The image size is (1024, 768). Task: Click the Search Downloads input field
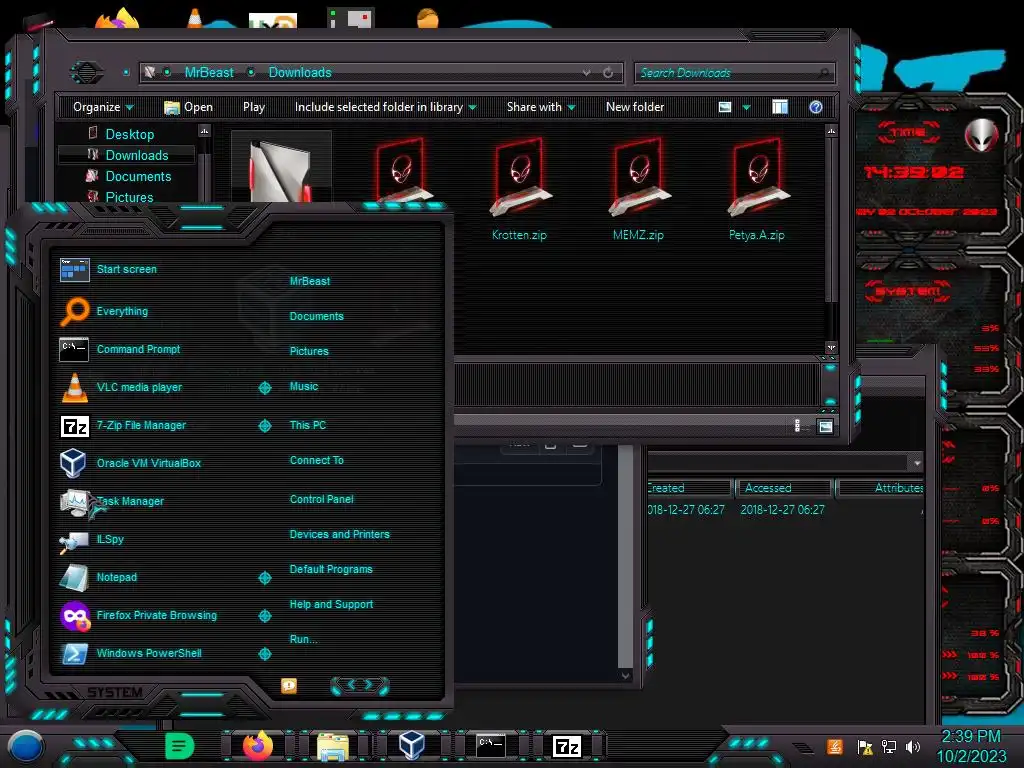(x=734, y=72)
